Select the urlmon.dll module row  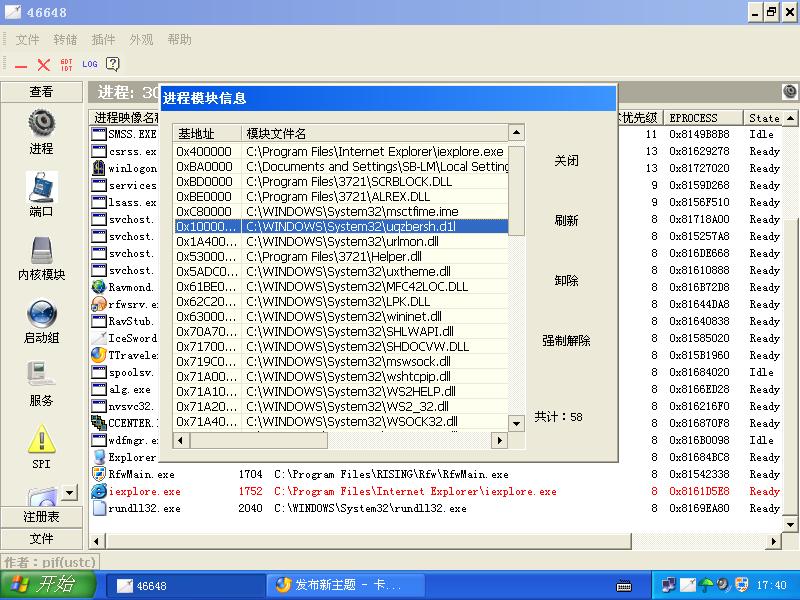(x=341, y=241)
